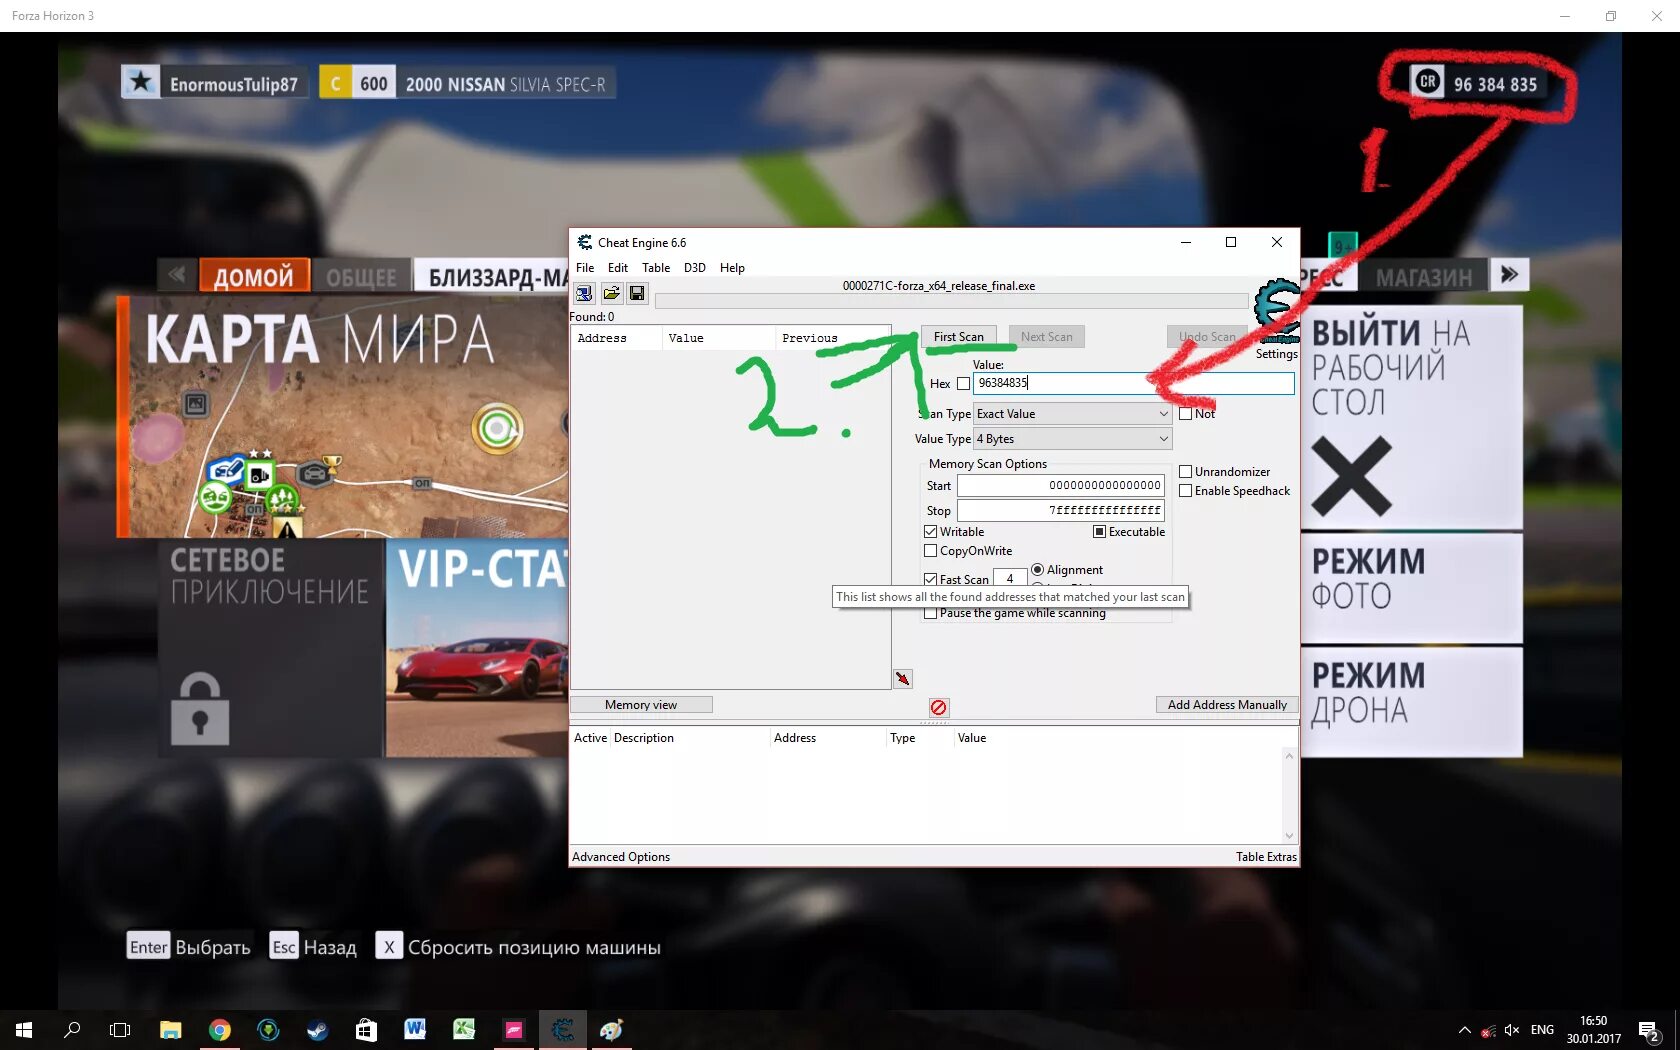Enable Speedhack checkbox
Viewport: 1680px width, 1050px height.
point(1185,491)
